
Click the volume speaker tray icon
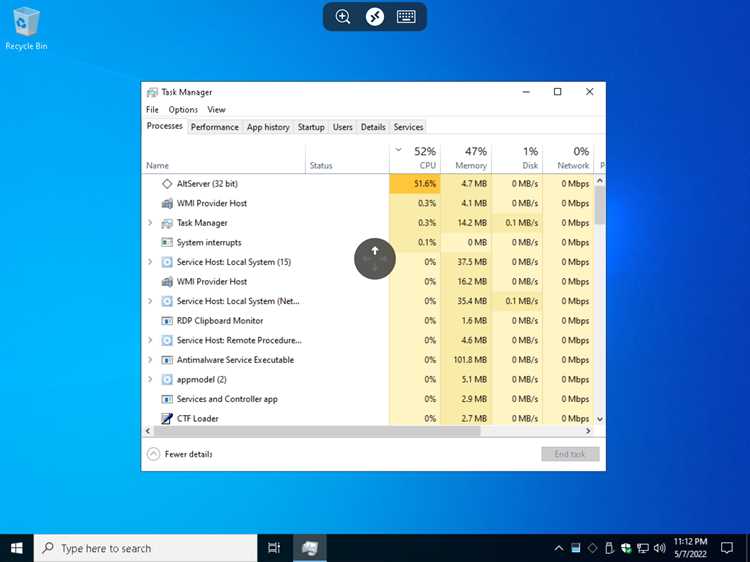tap(660, 548)
